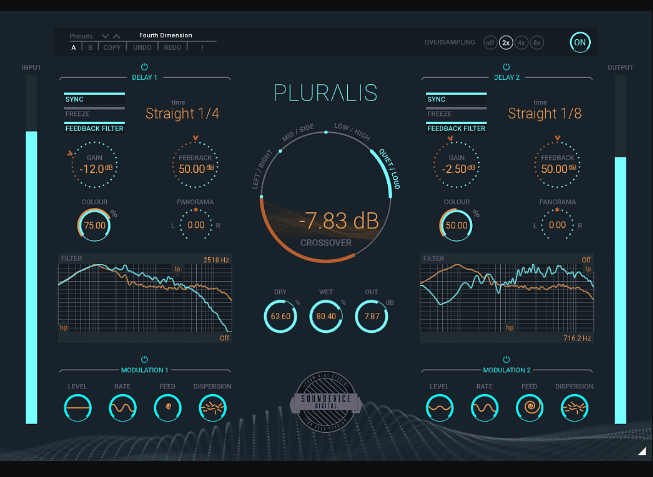Toggle Delay 1 FEEDBACK FILTER

pos(95,127)
